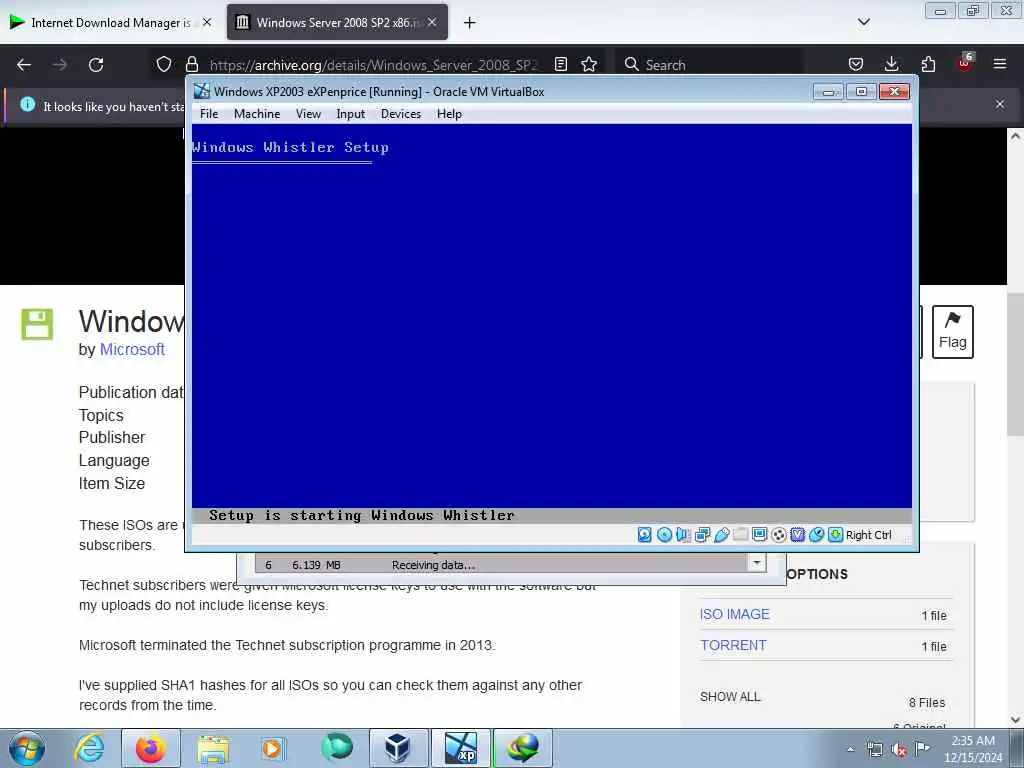
Task: Open Windows Explorer folder in taskbar
Action: (x=213, y=748)
